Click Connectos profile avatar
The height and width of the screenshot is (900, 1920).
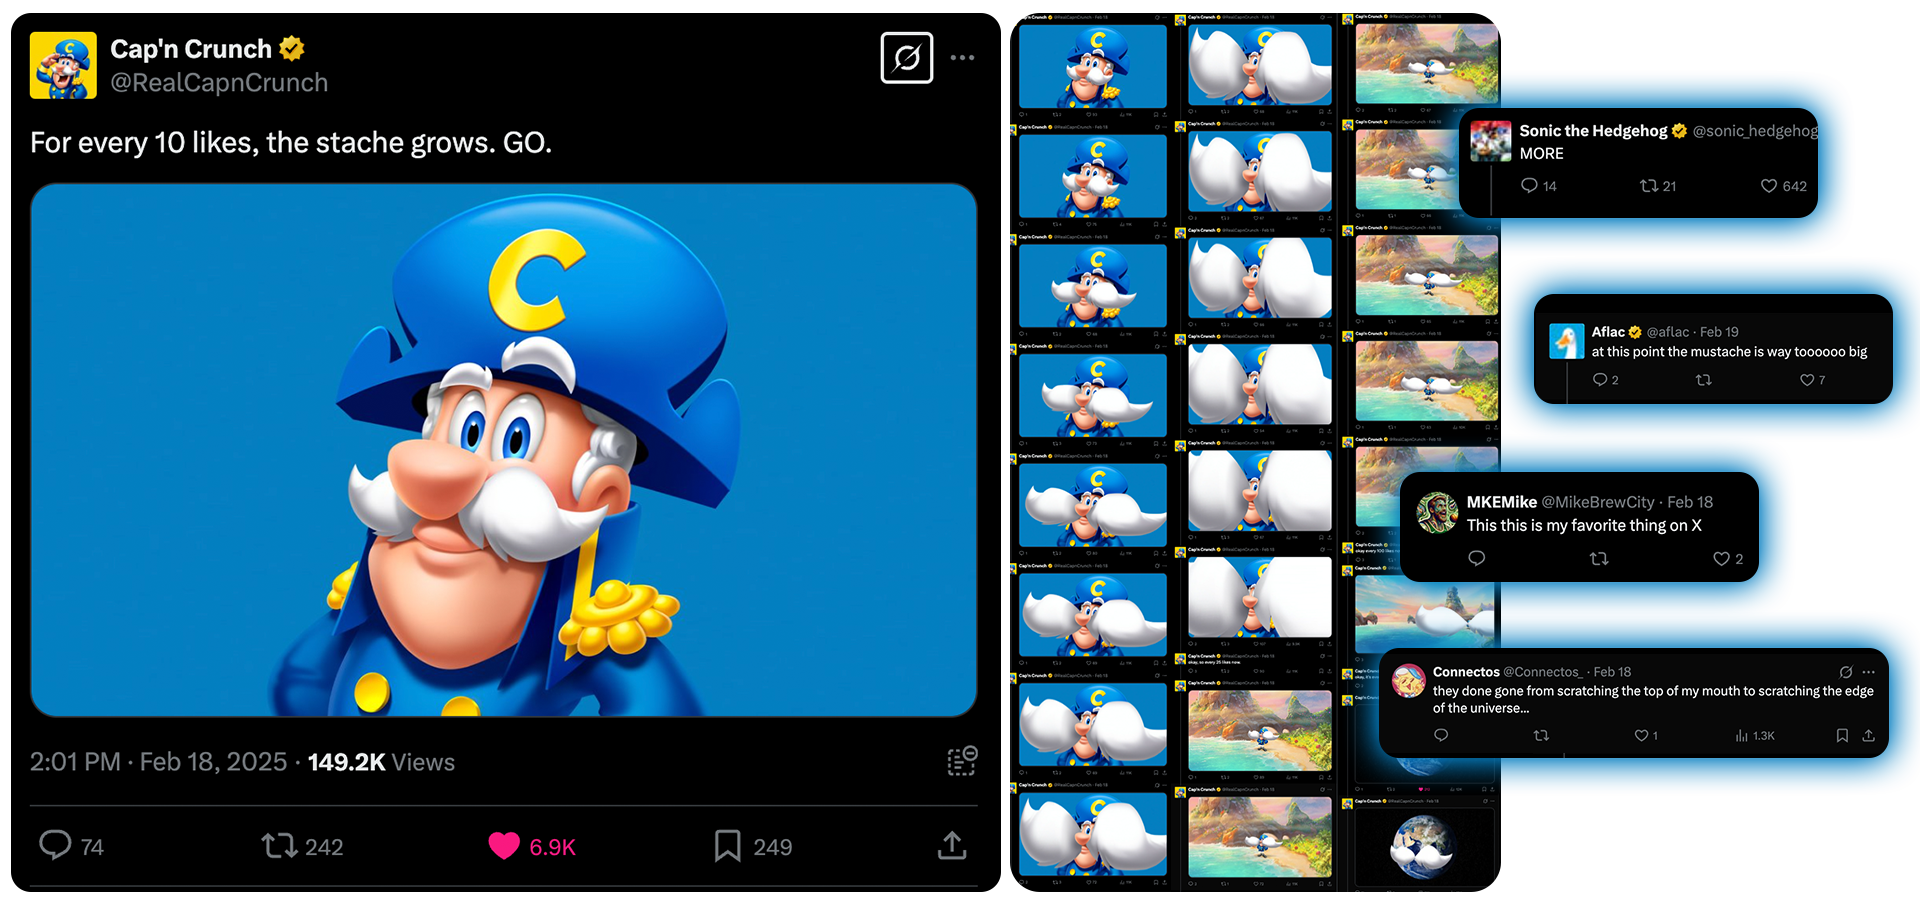click(1409, 681)
